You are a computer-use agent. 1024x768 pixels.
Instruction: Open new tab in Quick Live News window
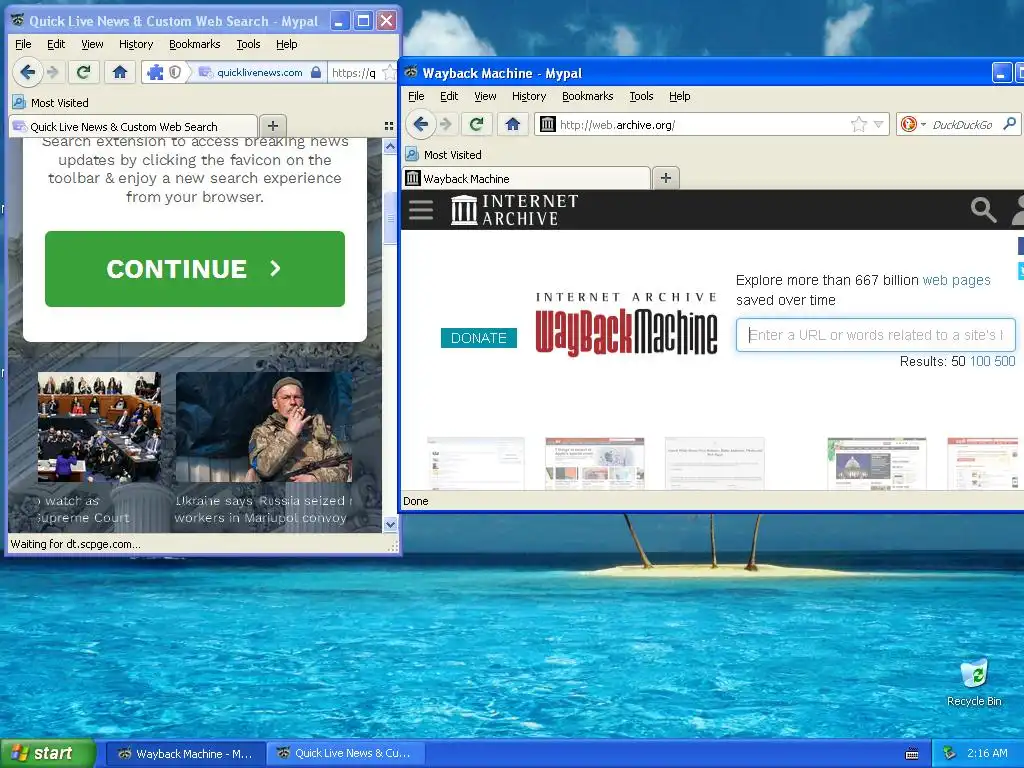(x=273, y=125)
